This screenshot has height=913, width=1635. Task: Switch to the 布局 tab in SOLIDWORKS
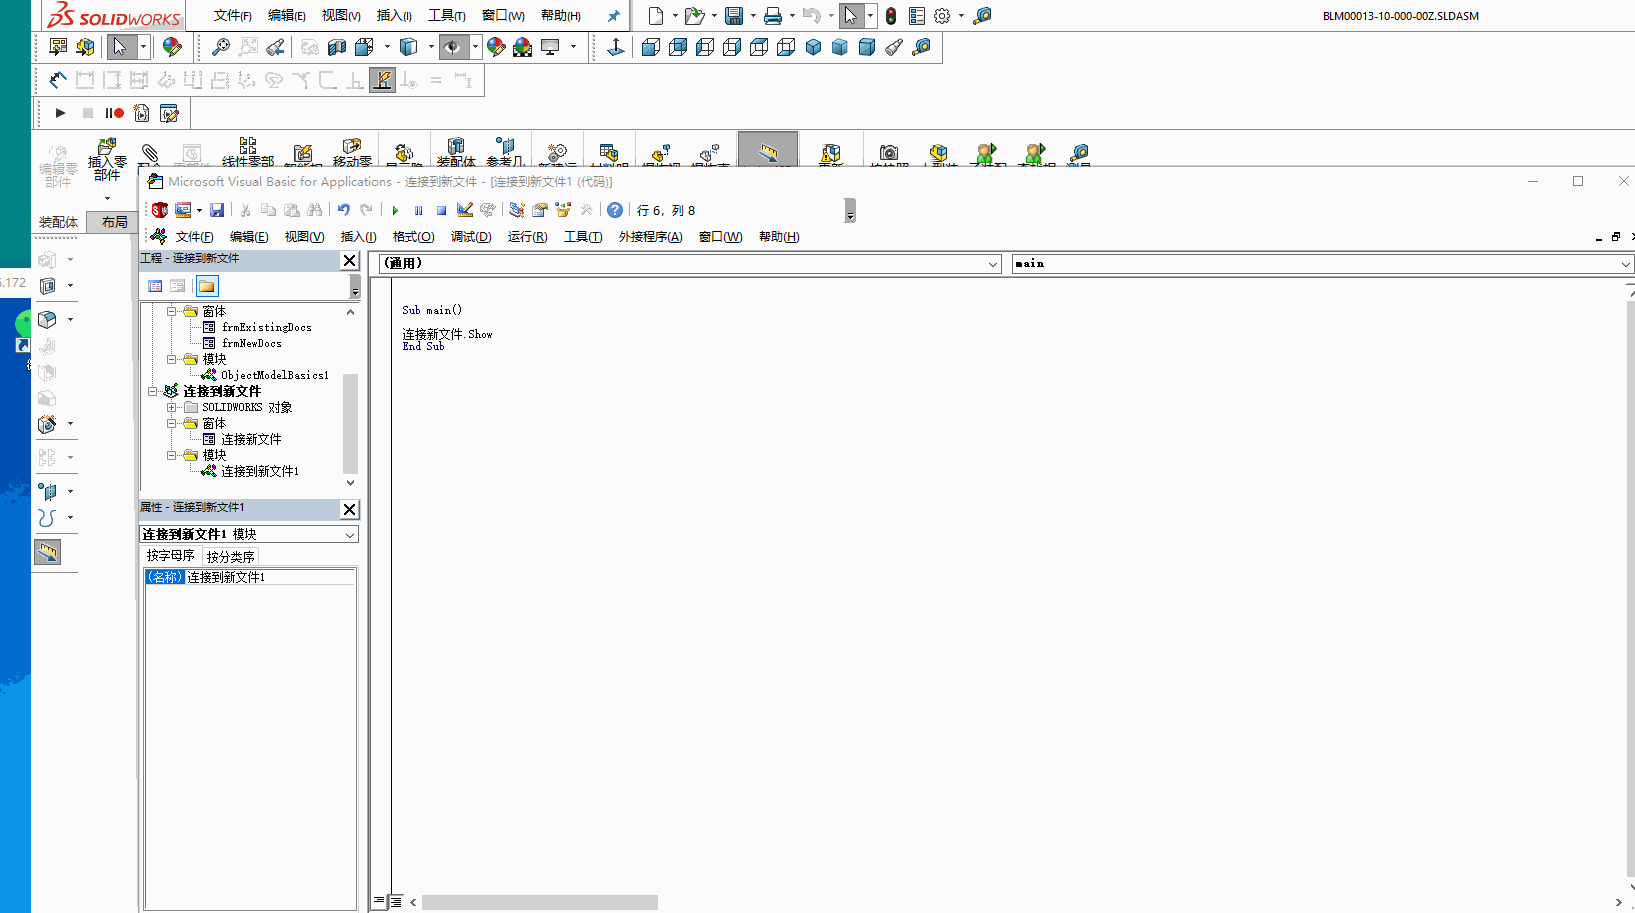(x=115, y=222)
